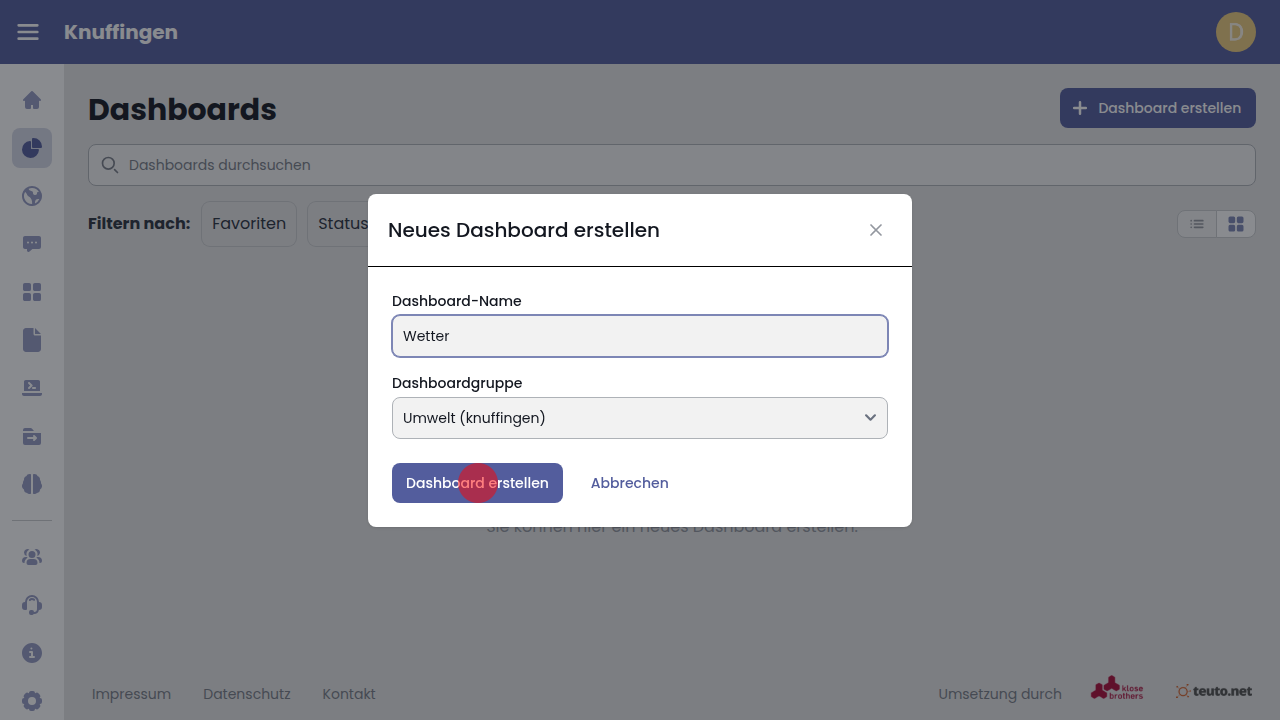This screenshot has height=720, width=1280.
Task: Switch to grid view layout
Action: click(x=1236, y=224)
